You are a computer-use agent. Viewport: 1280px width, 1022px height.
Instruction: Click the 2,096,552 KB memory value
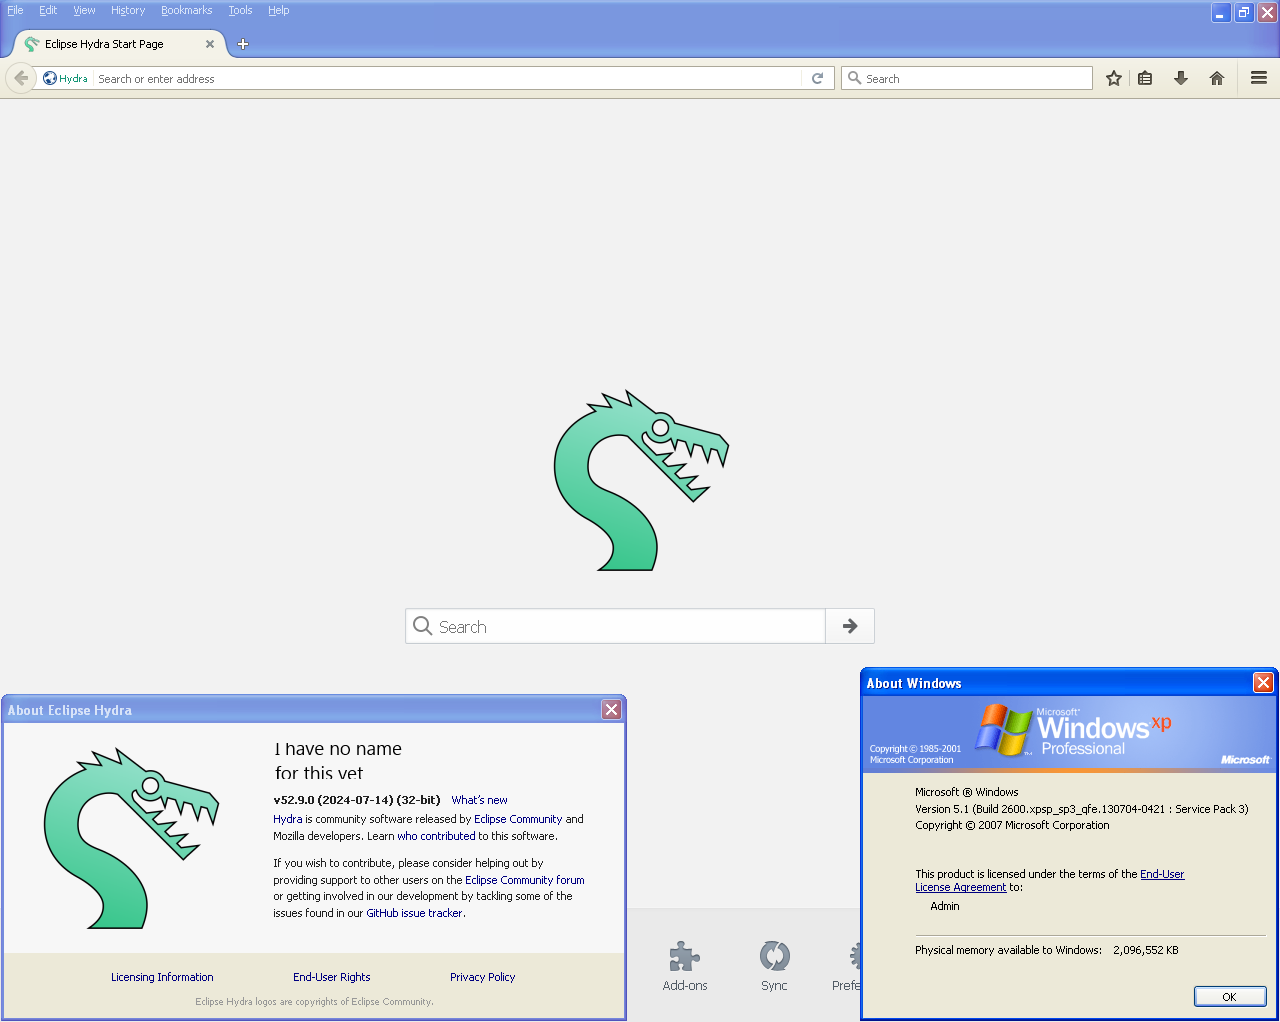[1146, 950]
